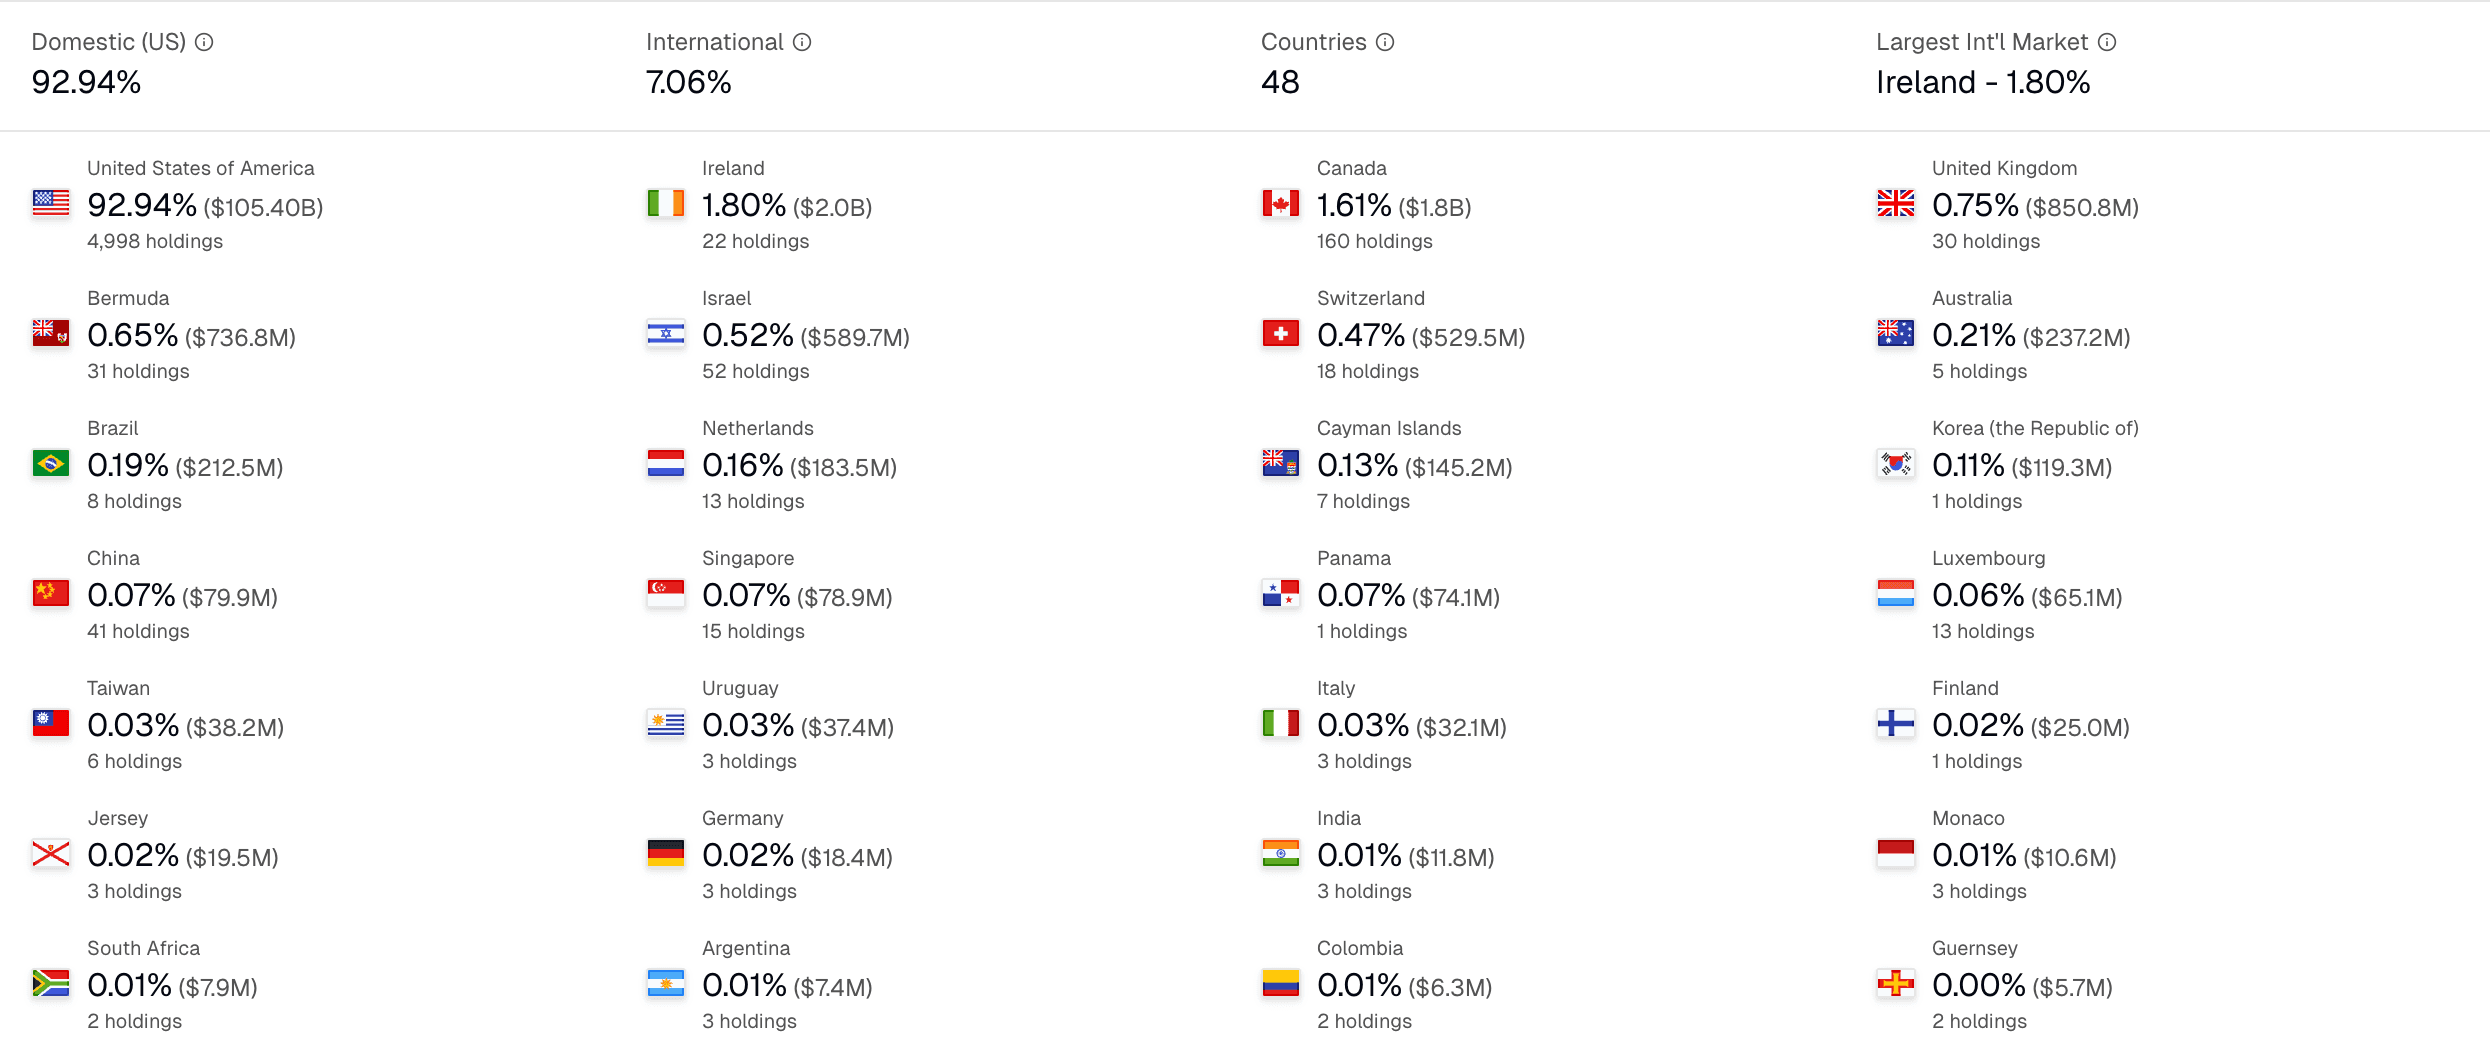Select the Israel flag icon
Viewport: 2490px width, 1050px height.
(665, 331)
